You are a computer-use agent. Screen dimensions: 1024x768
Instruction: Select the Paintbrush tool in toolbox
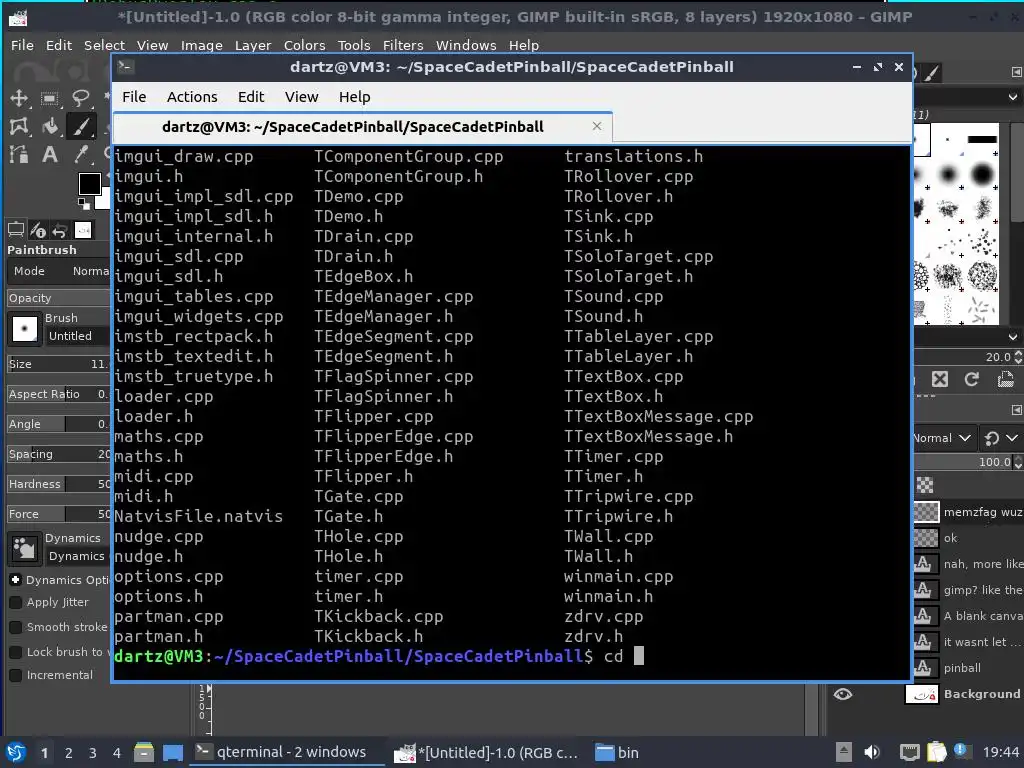tap(80, 127)
